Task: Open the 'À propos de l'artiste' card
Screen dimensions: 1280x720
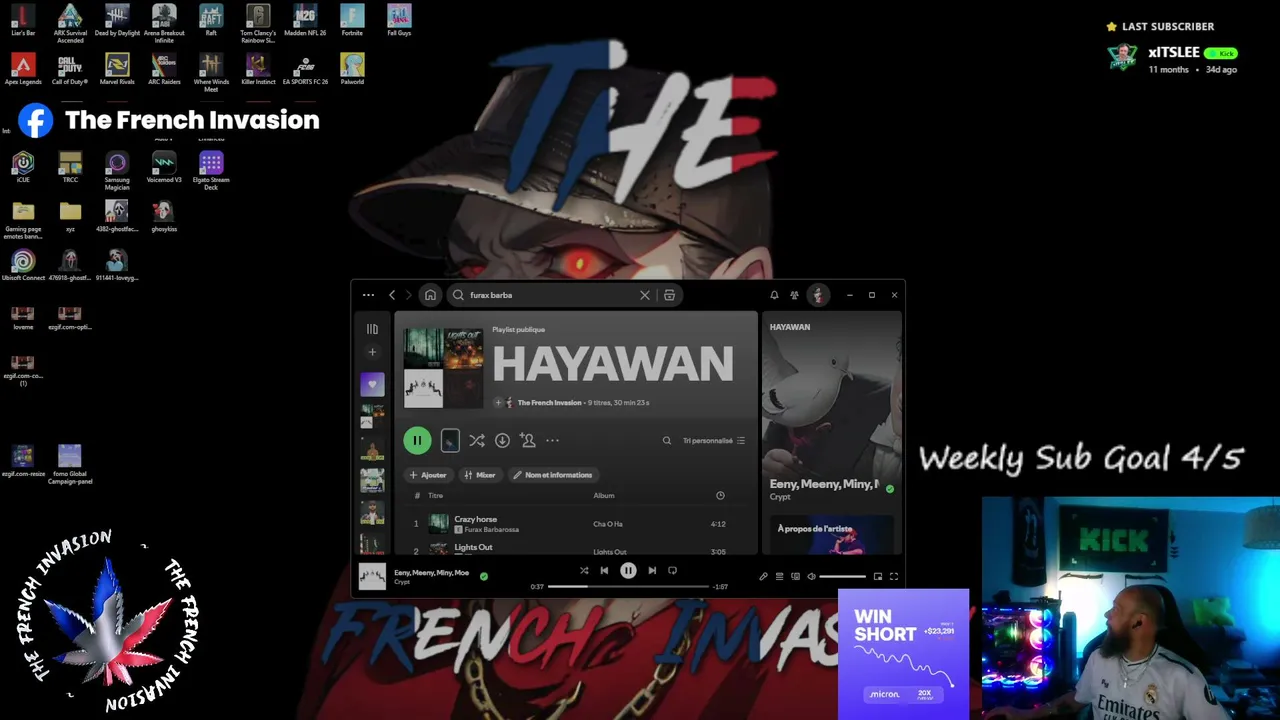Action: click(832, 534)
